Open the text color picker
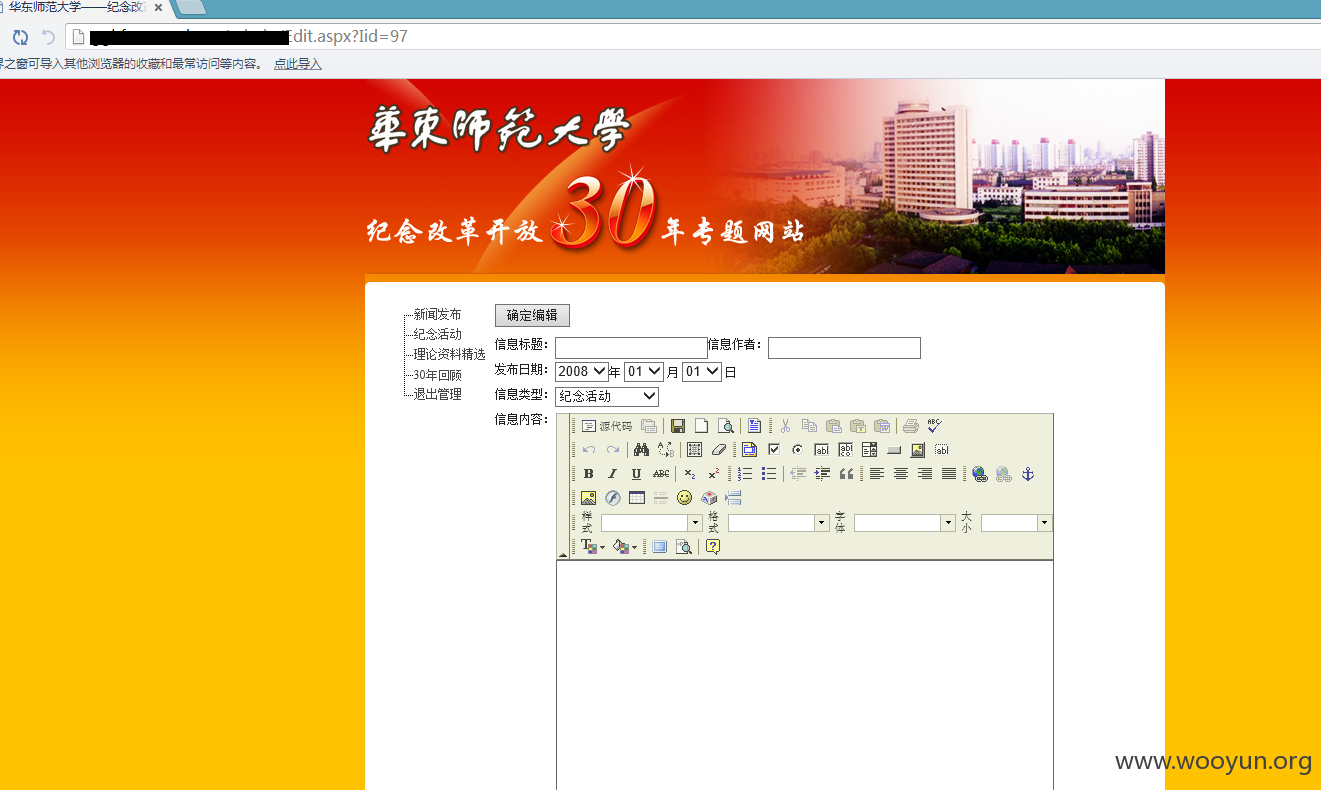The width and height of the screenshot is (1321, 790). click(x=593, y=547)
